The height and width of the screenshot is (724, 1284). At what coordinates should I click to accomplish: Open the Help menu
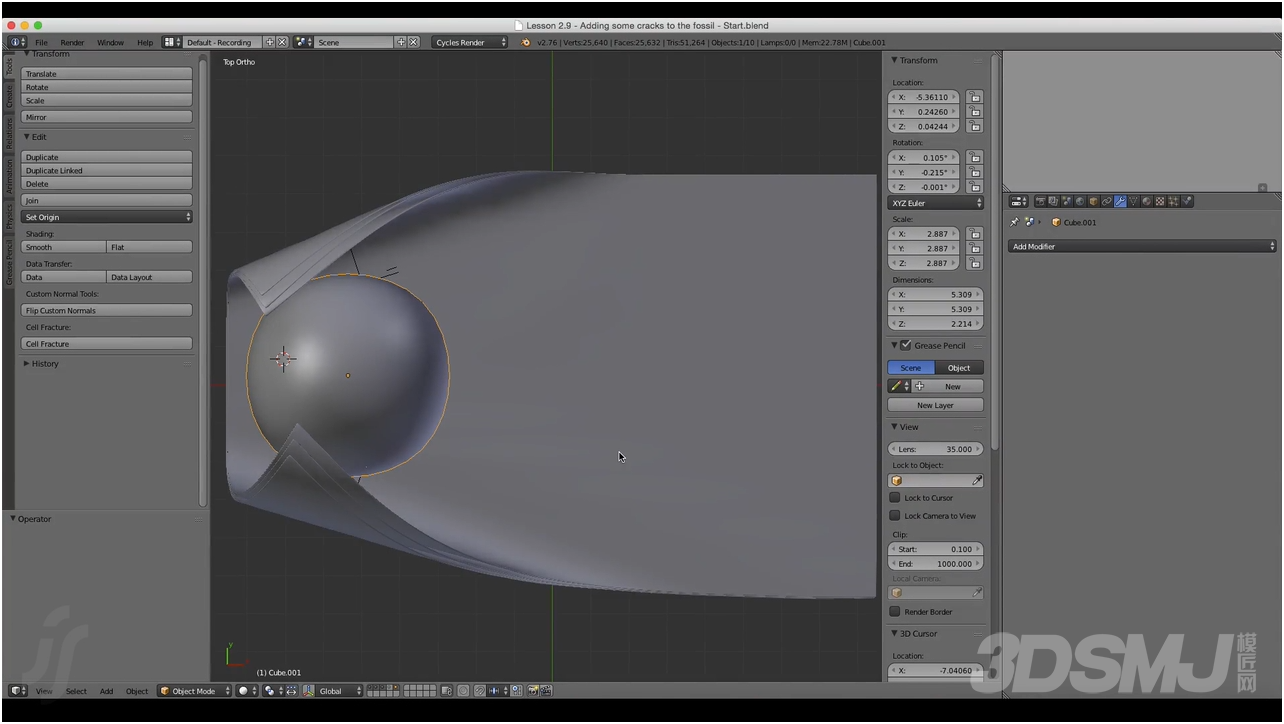tap(145, 43)
